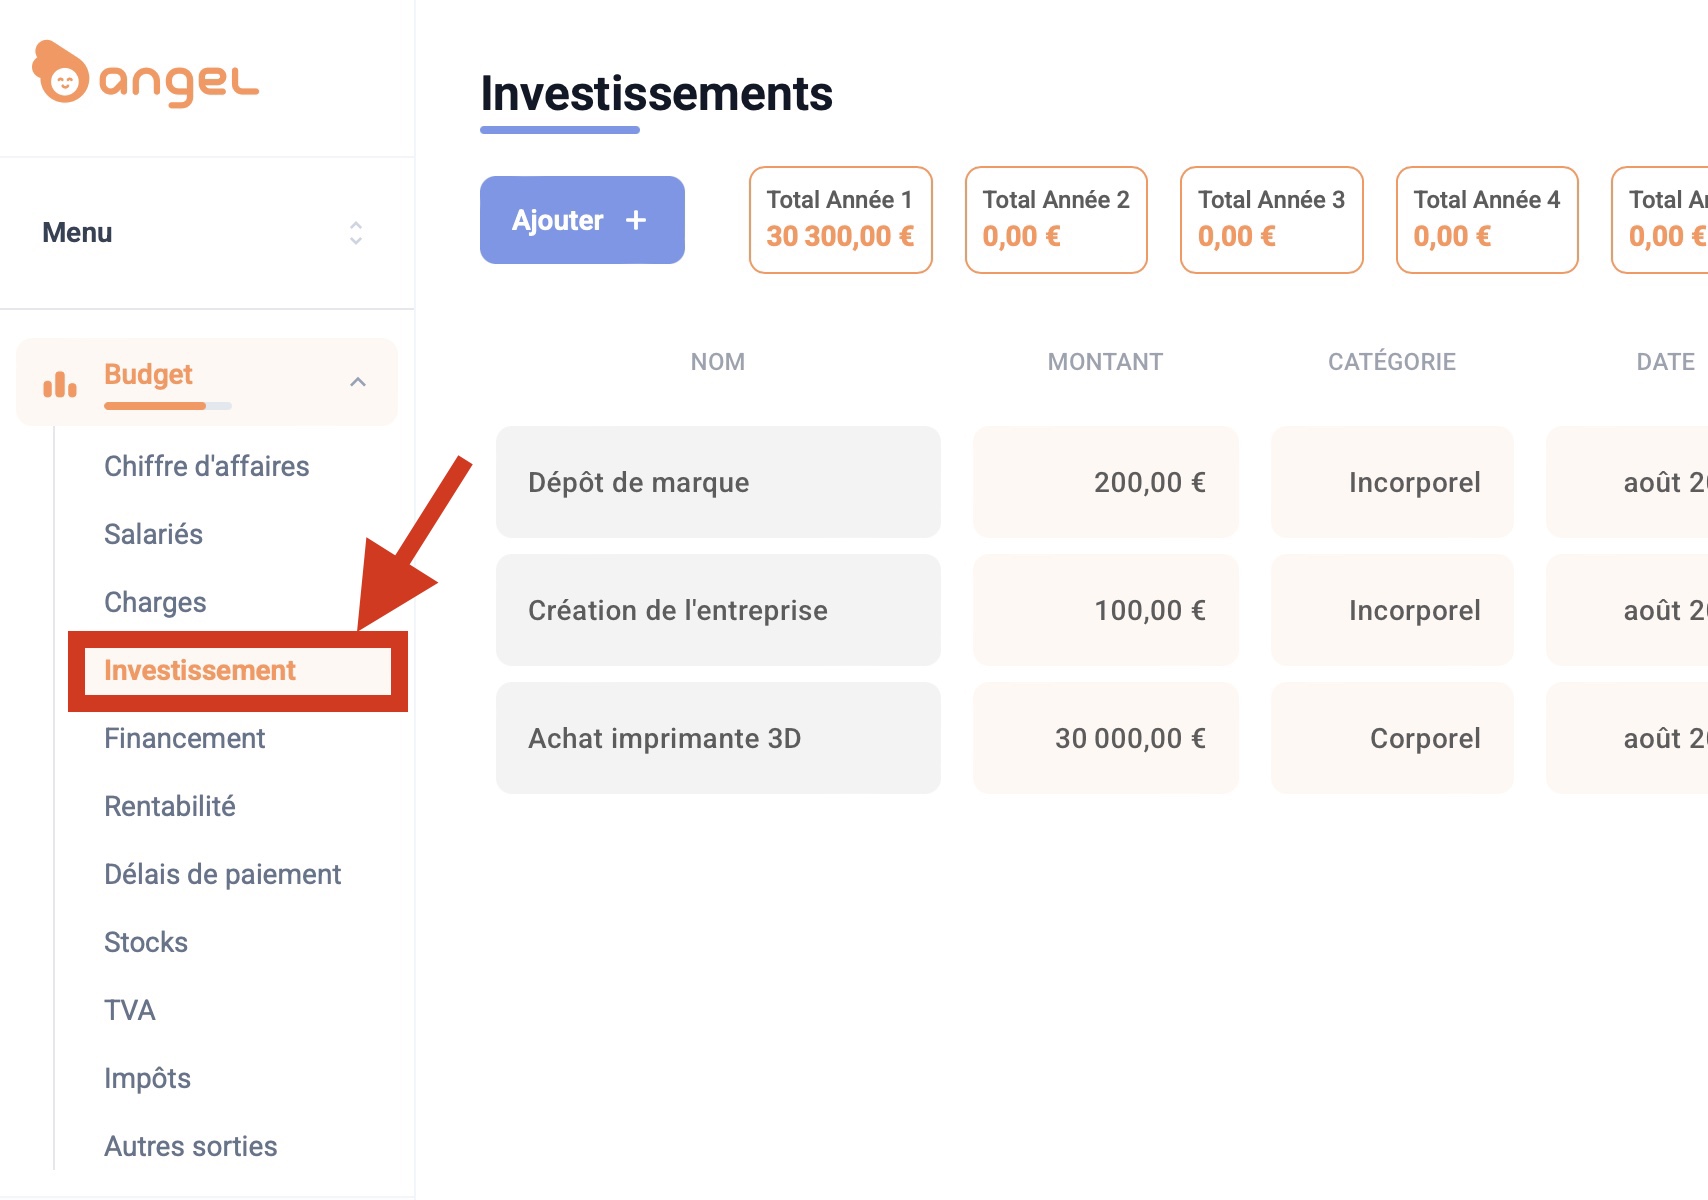
Task: Click the Ajouter button
Action: click(x=582, y=220)
